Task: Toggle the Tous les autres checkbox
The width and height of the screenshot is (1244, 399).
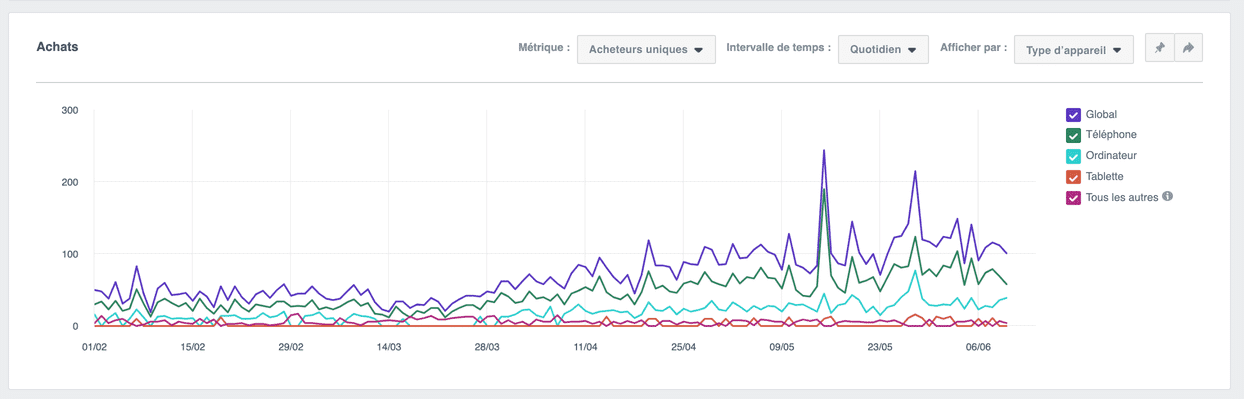Action: coord(1073,198)
